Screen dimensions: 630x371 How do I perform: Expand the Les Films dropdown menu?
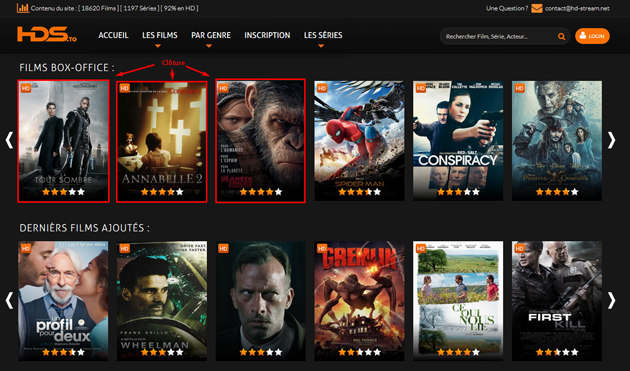(160, 35)
